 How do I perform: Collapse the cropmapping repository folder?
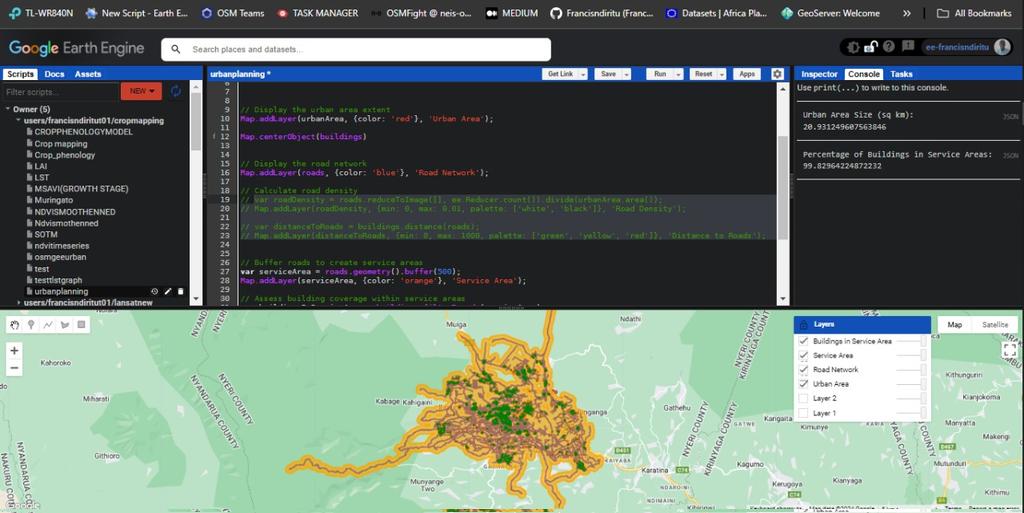tap(18, 121)
